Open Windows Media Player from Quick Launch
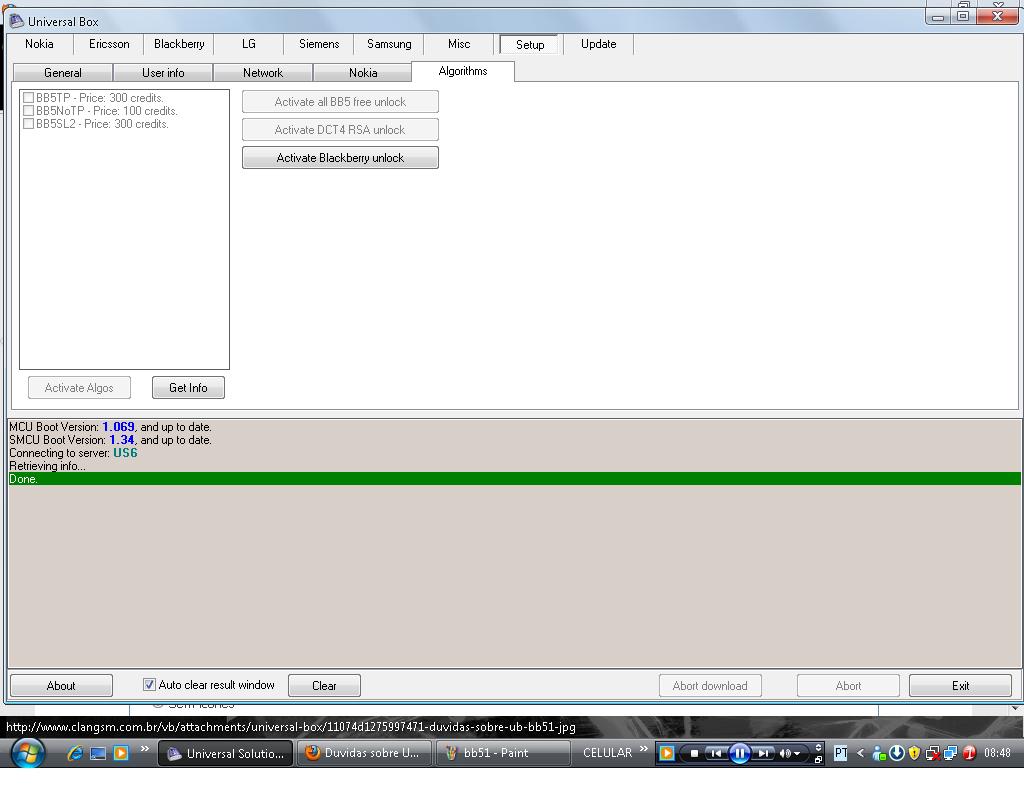Viewport: 1024px width, 794px height. click(x=121, y=753)
